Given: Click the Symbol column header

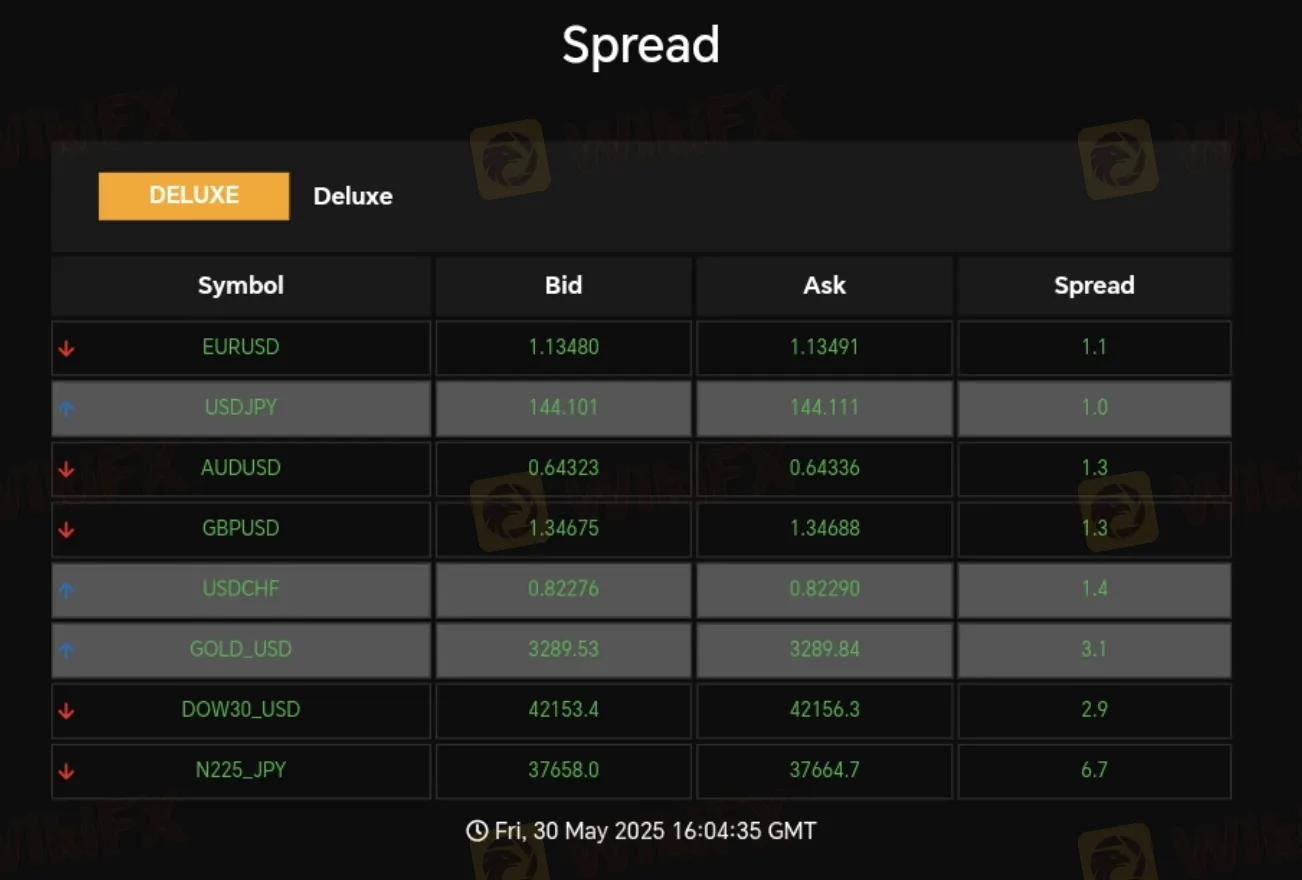Looking at the screenshot, I should pos(241,286).
